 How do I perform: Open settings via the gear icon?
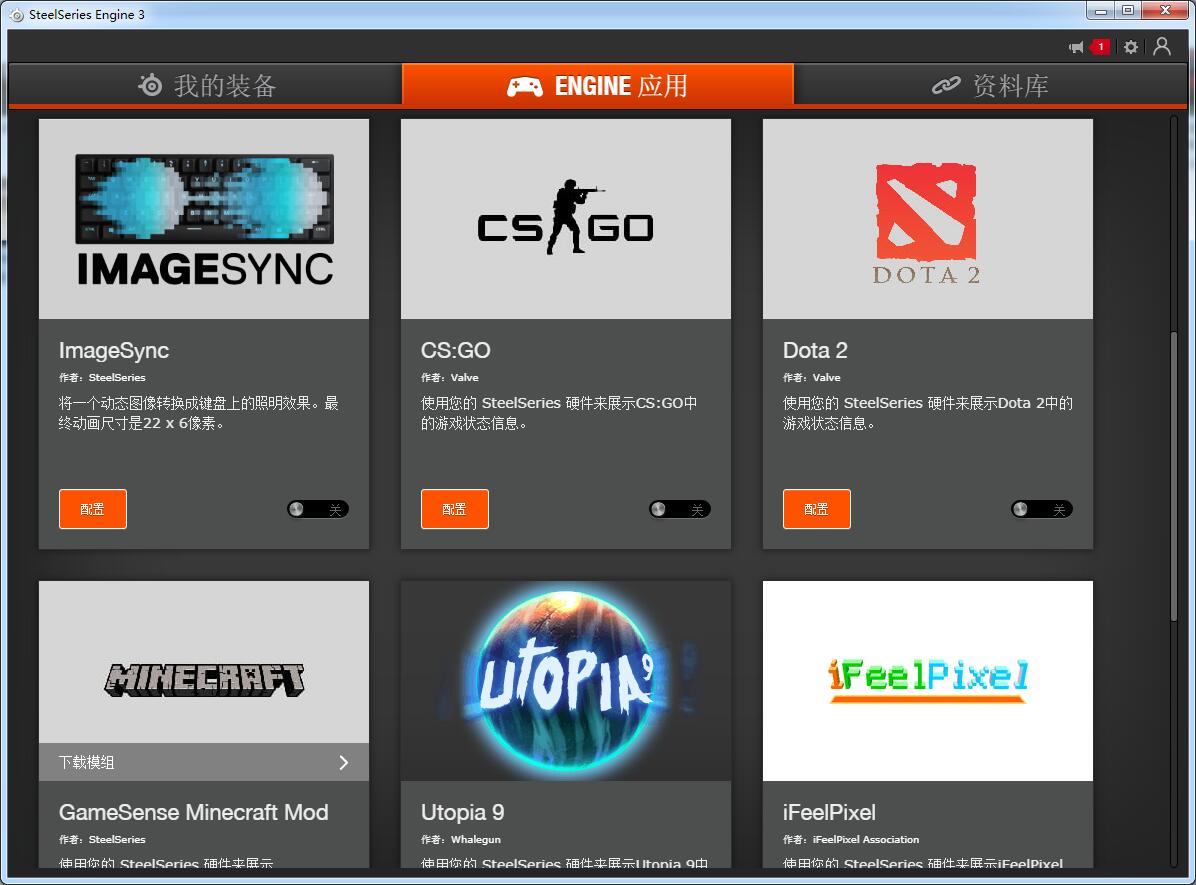1131,47
